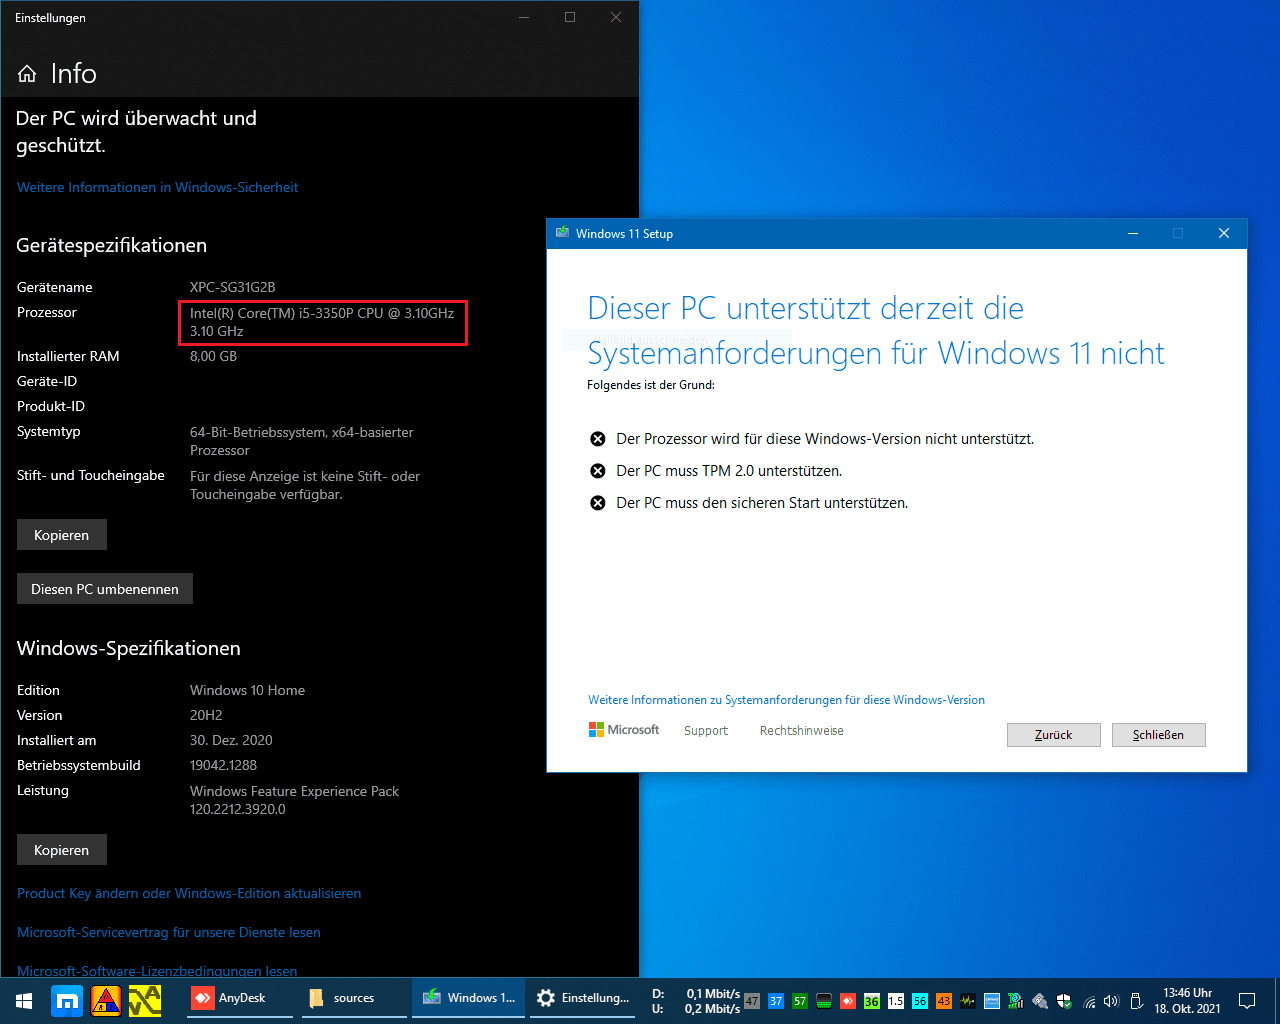Select the device name XPC-SG31G2B
This screenshot has width=1280, height=1024.
click(233, 287)
